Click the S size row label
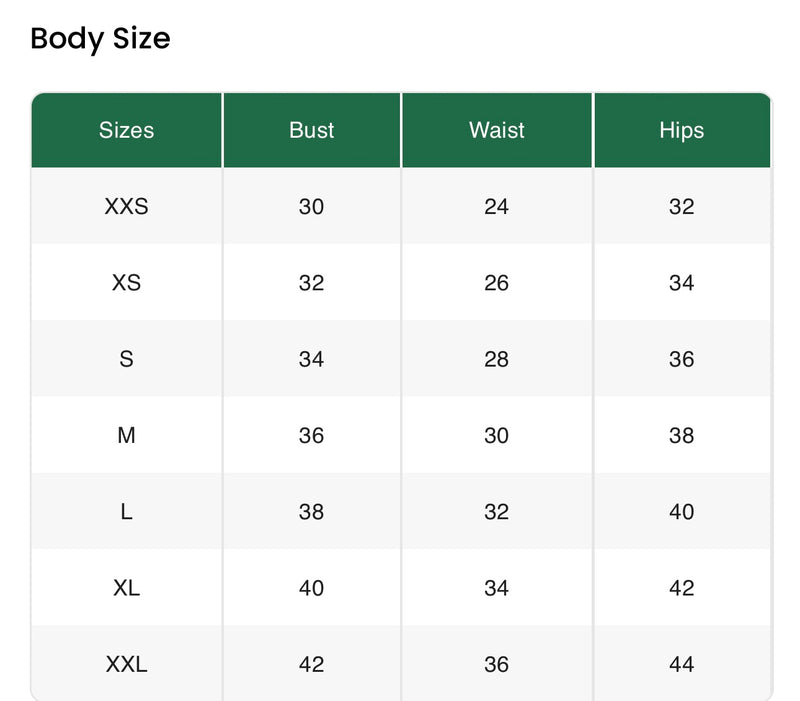Image resolution: width=800 pixels, height=701 pixels. (x=126, y=359)
